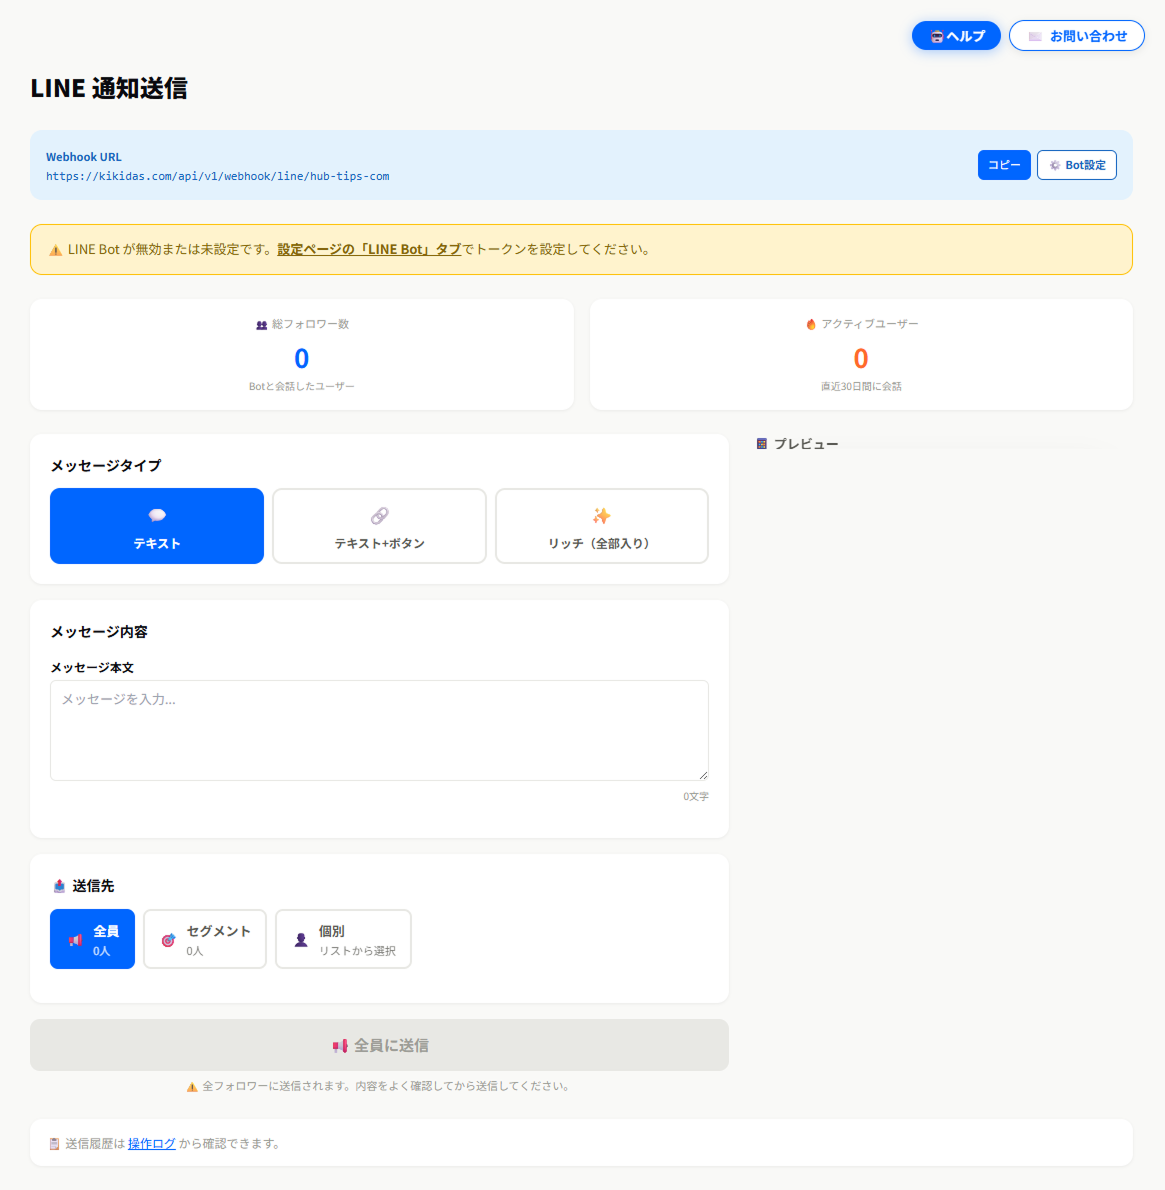
Task: Click the sparkle icon on リッチ（全部入り）
Action: [601, 515]
